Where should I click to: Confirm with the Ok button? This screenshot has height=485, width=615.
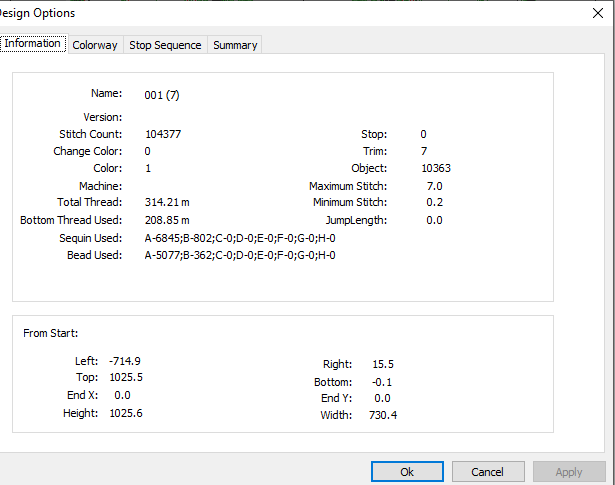tap(407, 472)
